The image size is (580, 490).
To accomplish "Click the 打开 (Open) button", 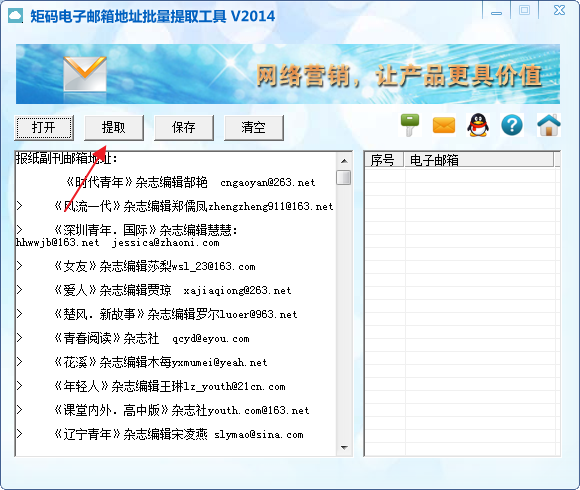I will click(44, 128).
